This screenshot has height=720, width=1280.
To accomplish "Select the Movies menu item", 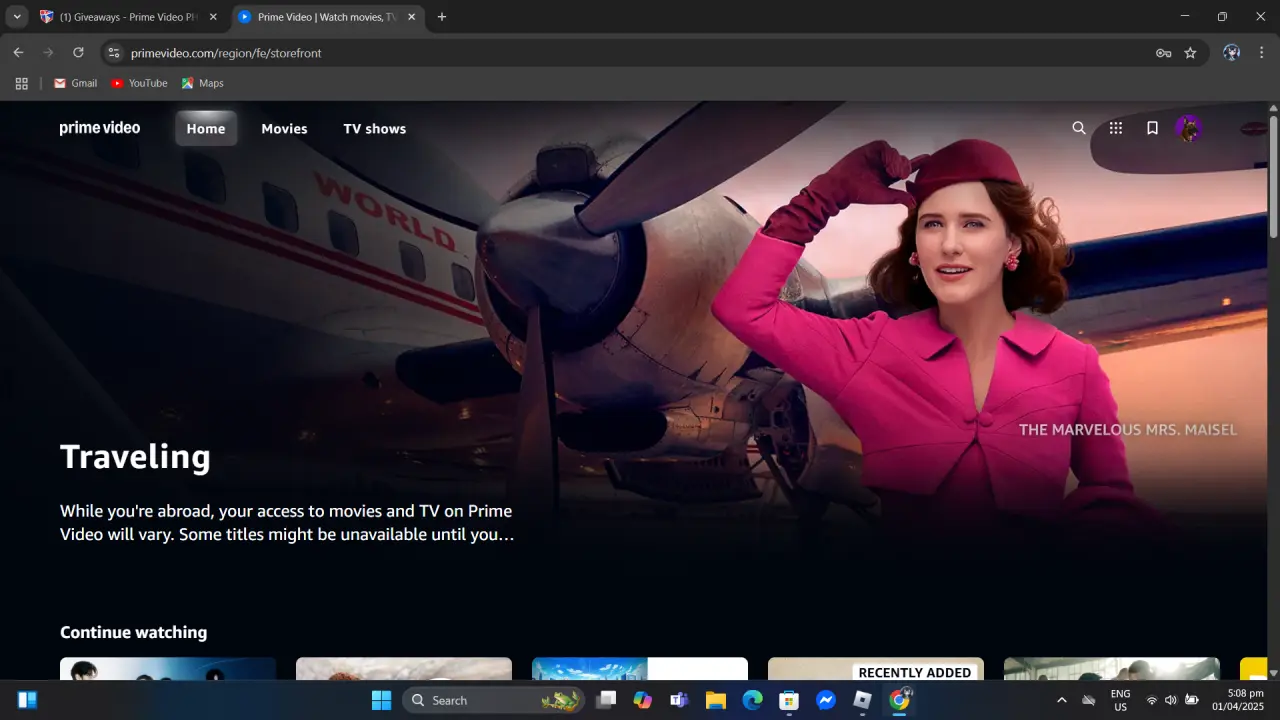I will coord(284,128).
